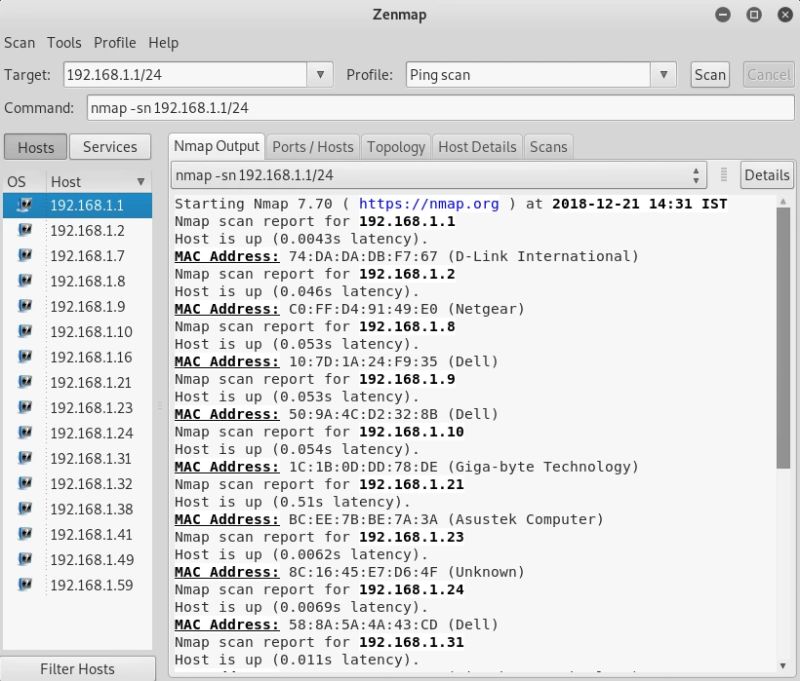Viewport: 800px width, 681px height.
Task: Click the OS icon beside 192.168.1.41
Action: (24, 535)
